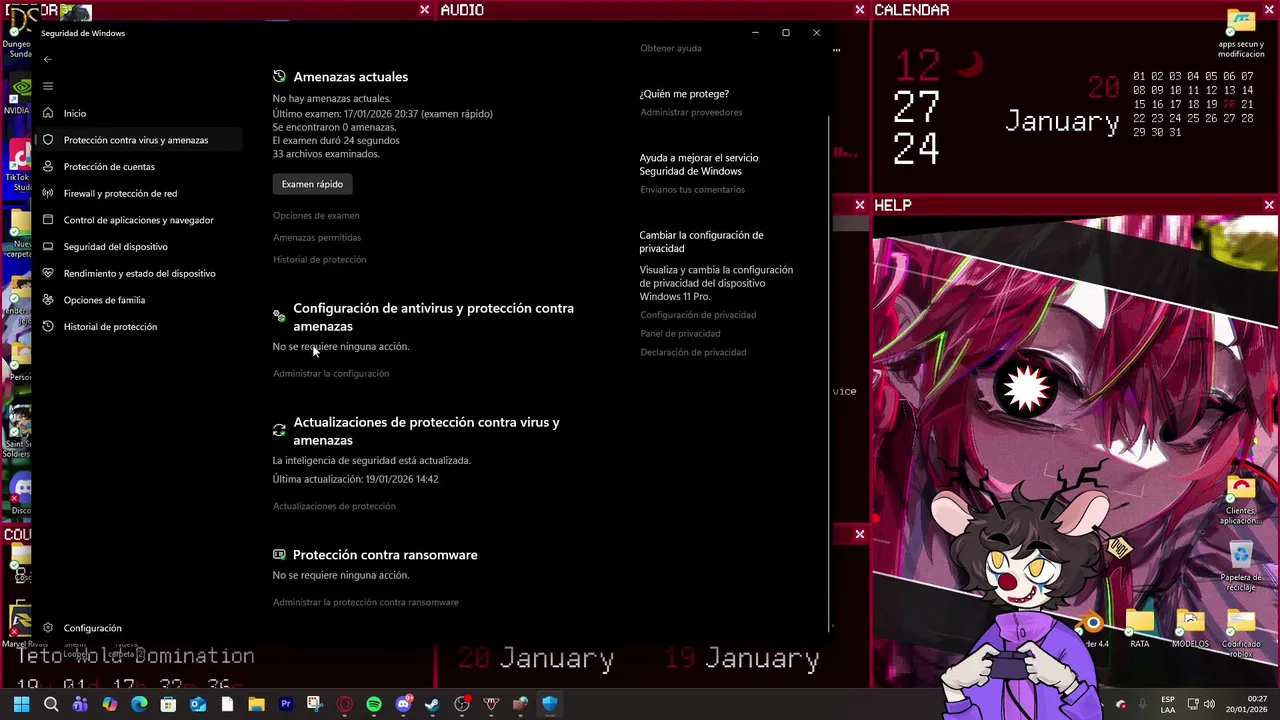Click the microphone tray icon

tap(1143, 705)
